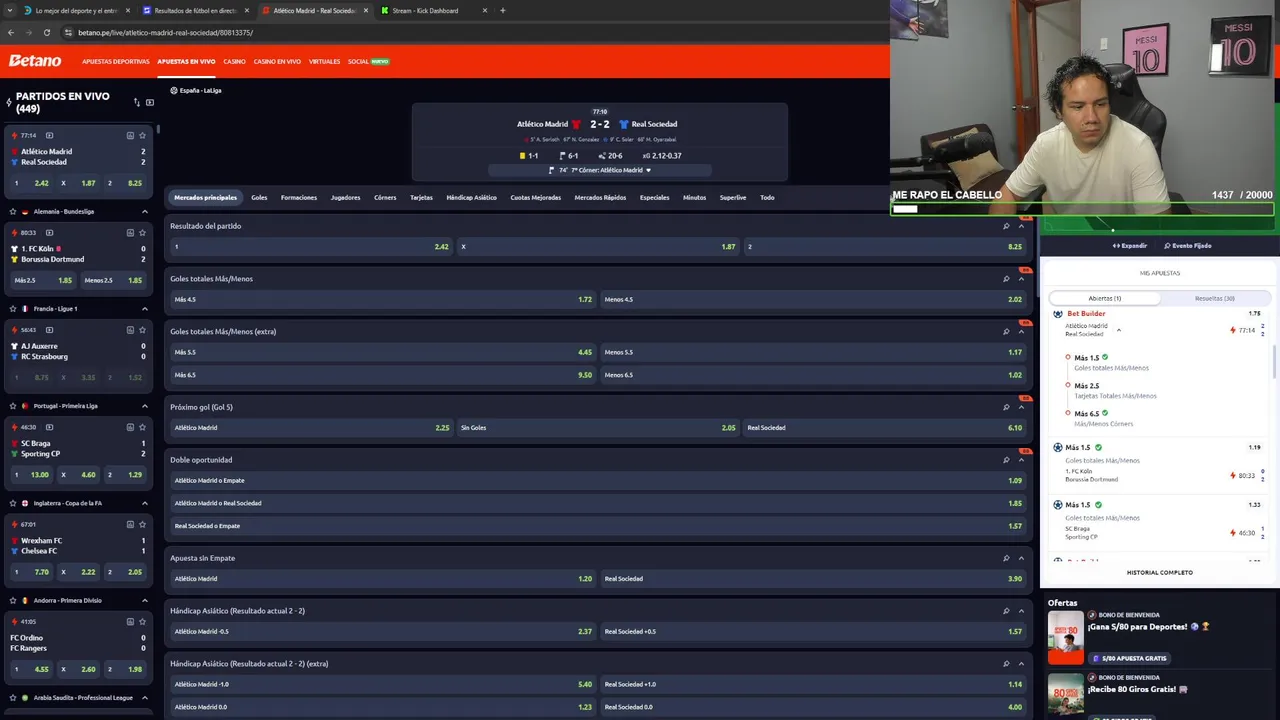
Task: Star the Alemania - Bundesliga league
Action: pyautogui.click(x=12, y=212)
